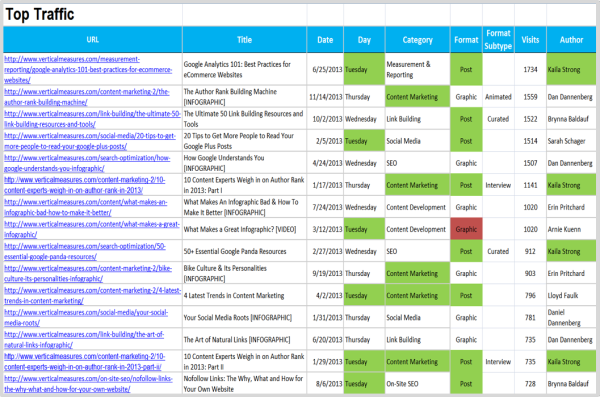
Task: Select the Daniel Dannenberg author cell
Action: (x=571, y=317)
